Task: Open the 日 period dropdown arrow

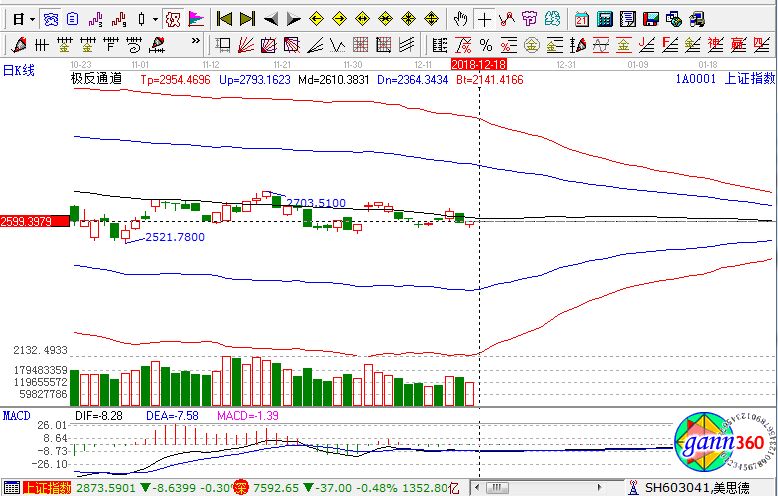Action: [31, 19]
